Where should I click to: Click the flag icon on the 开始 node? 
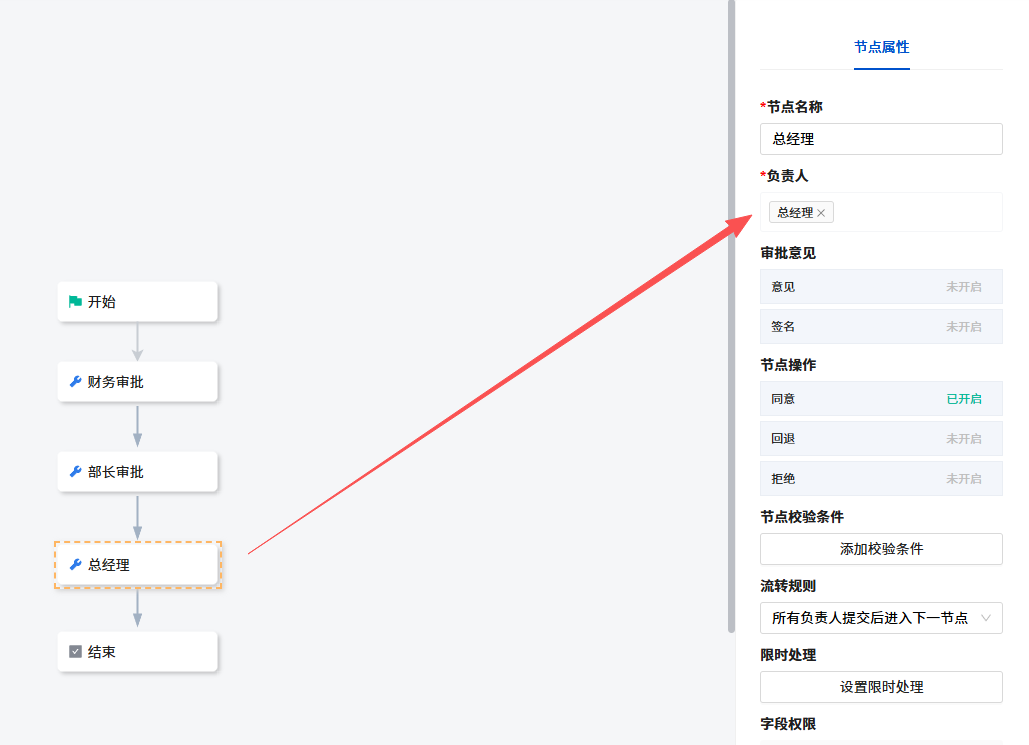77,301
